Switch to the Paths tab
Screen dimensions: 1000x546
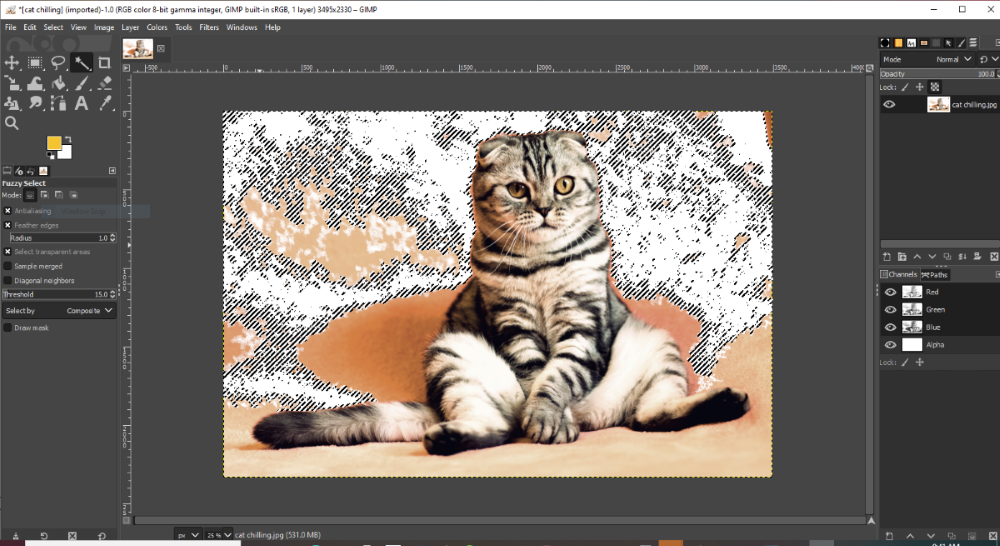point(936,274)
